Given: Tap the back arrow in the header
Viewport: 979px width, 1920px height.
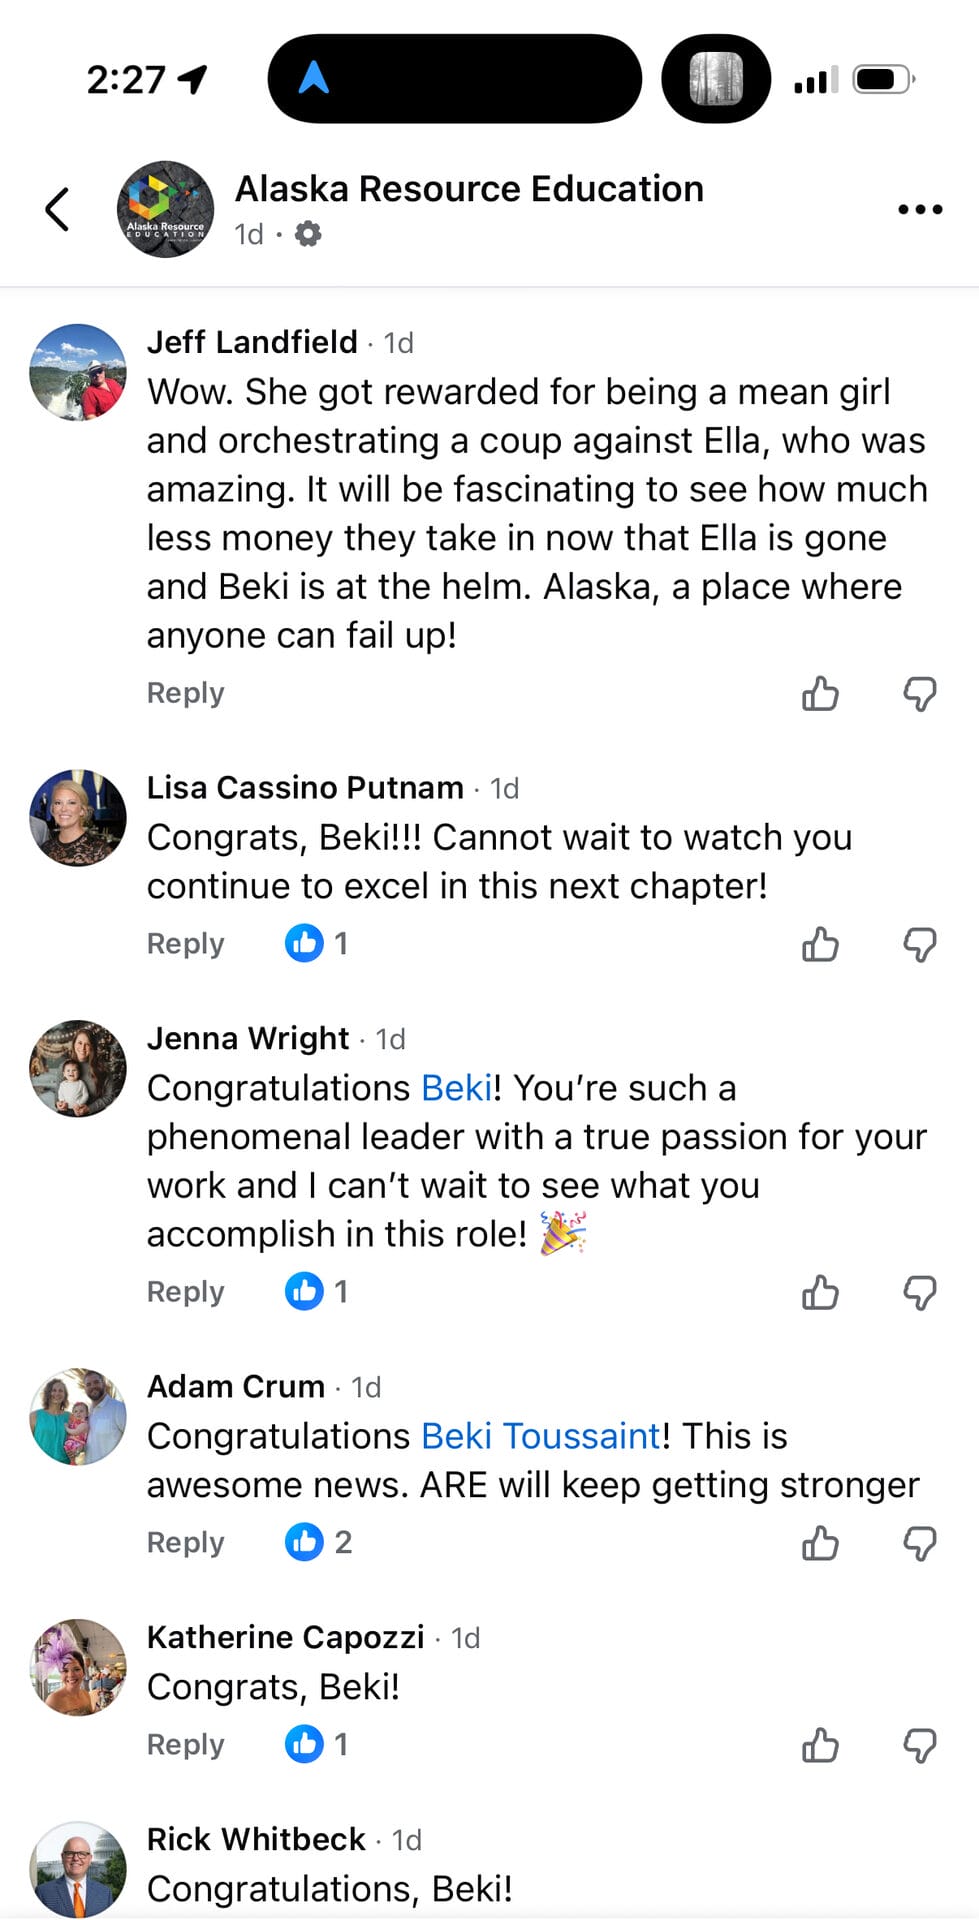Looking at the screenshot, I should (x=58, y=209).
